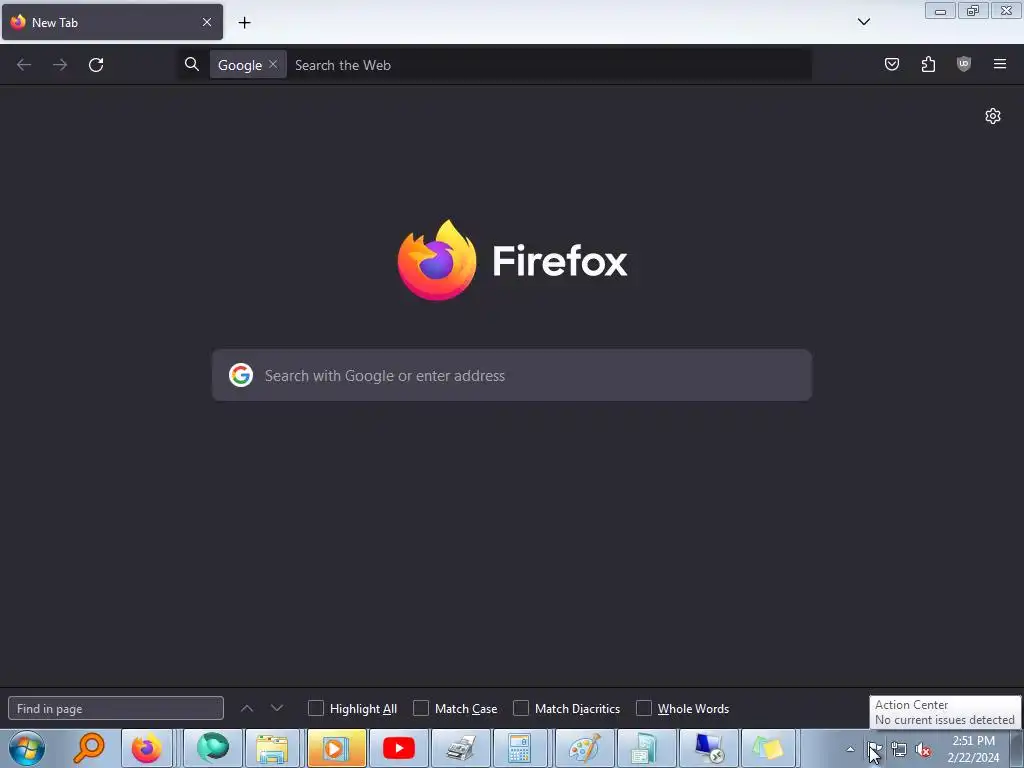The width and height of the screenshot is (1024, 768).
Task: Click the Firefox taskbar icon
Action: (x=147, y=748)
